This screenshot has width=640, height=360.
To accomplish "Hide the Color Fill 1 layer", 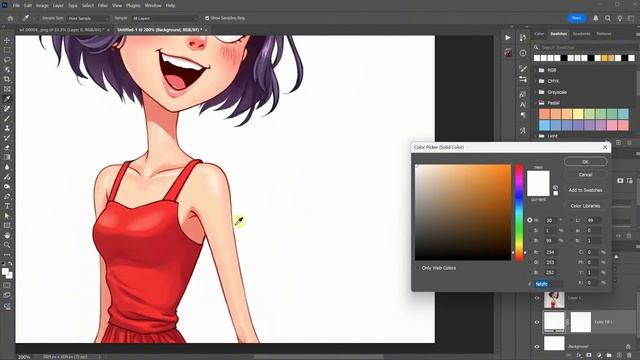I will pos(537,322).
